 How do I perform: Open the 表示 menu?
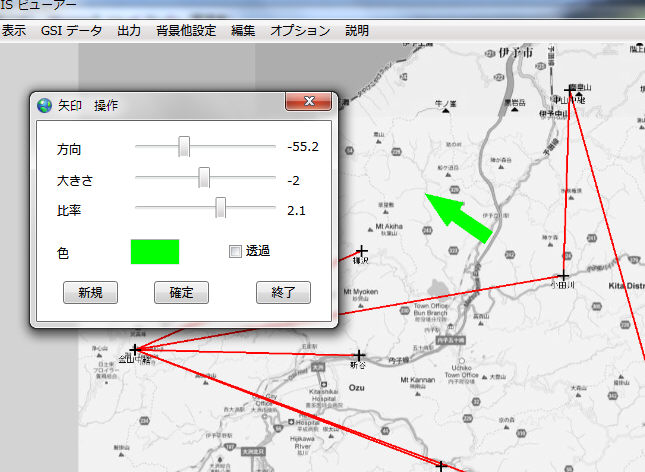[x=14, y=31]
